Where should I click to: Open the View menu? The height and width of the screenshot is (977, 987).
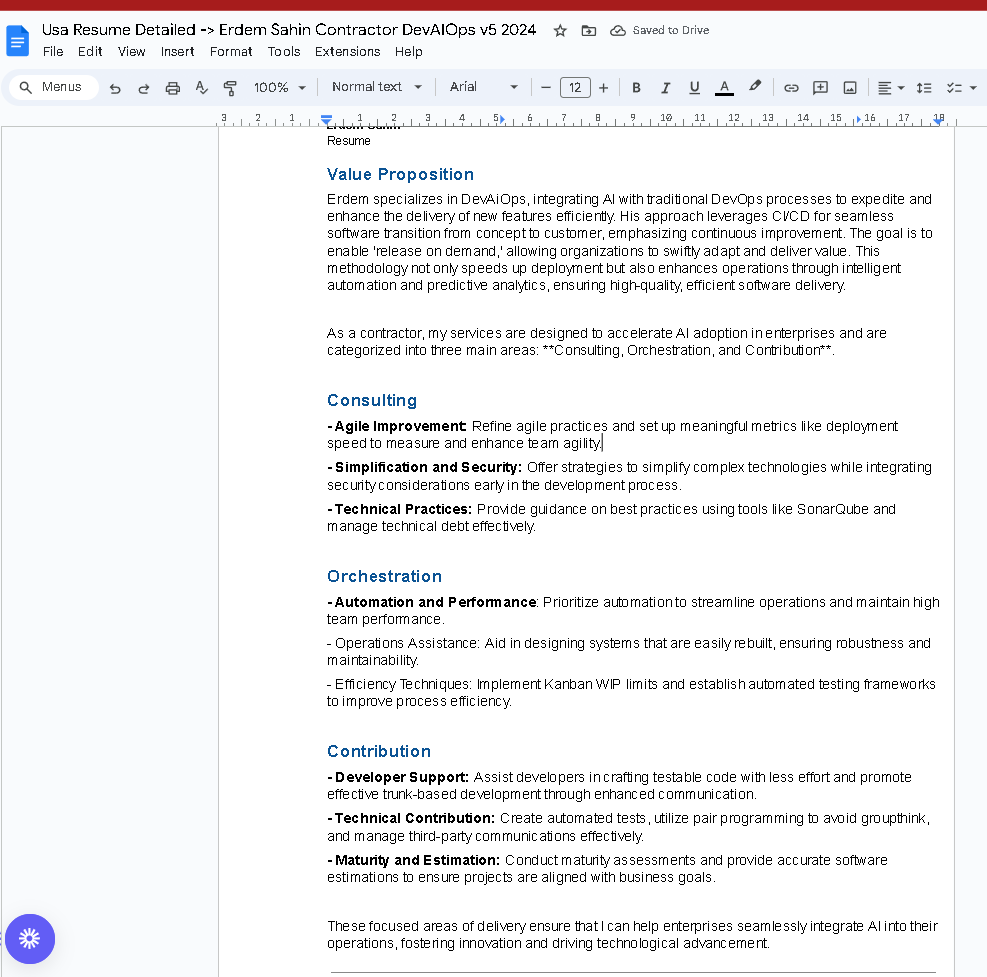click(132, 52)
